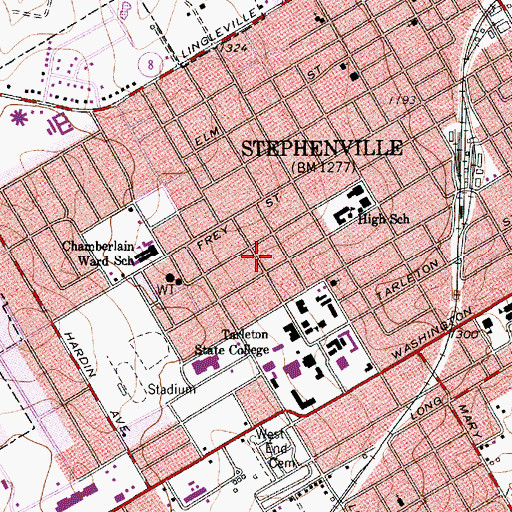Click the Chamberlain Ward school building symbol
Viewport: 512px width, 512px height.
146,254
